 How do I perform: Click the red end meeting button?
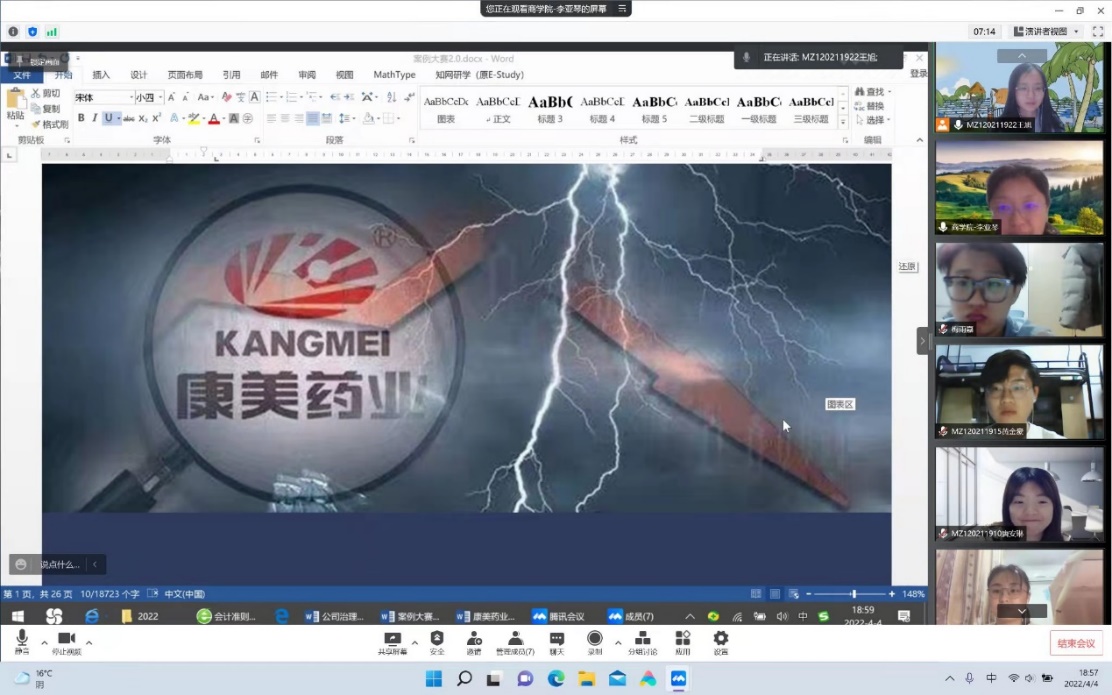tap(1076, 643)
